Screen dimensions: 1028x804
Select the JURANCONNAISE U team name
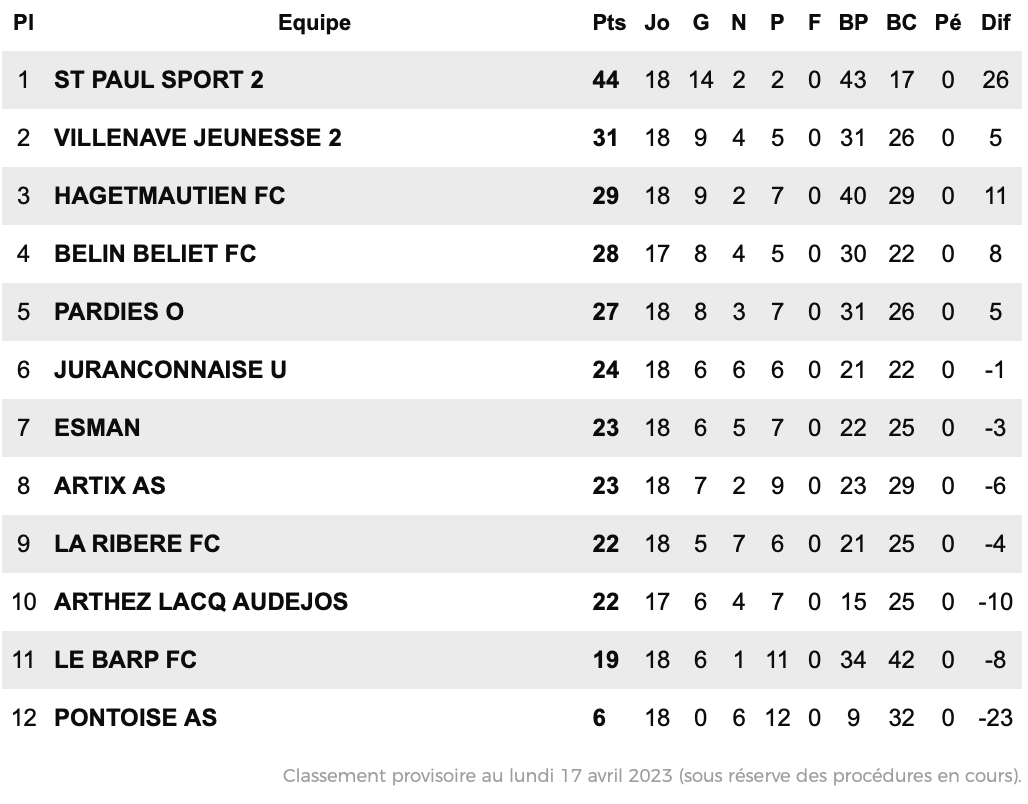[x=170, y=370]
